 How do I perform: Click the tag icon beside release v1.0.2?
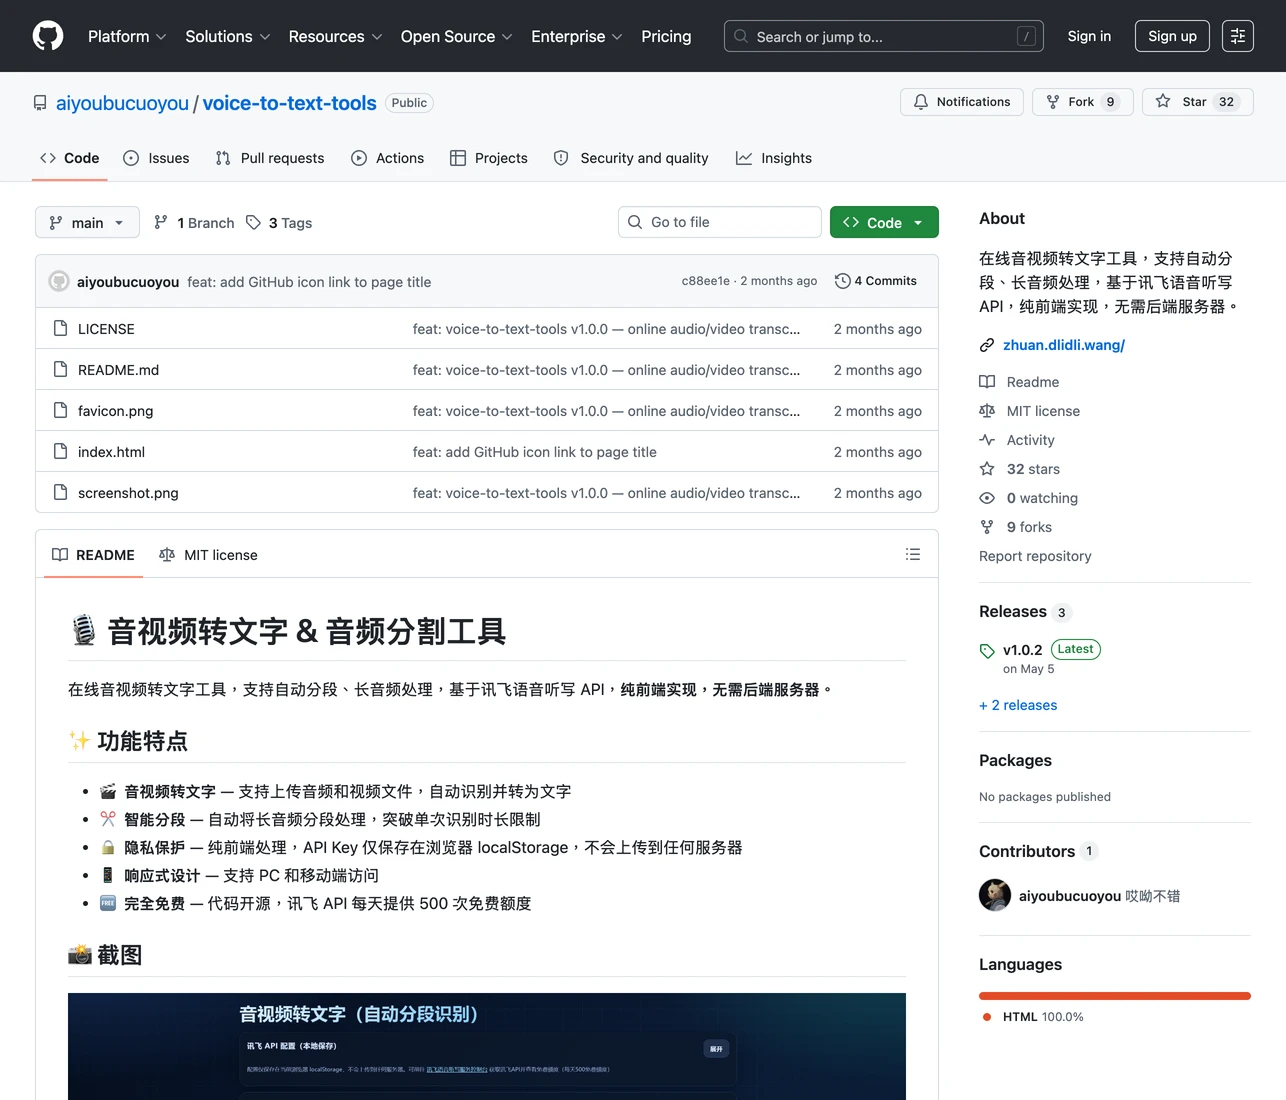[x=987, y=650]
